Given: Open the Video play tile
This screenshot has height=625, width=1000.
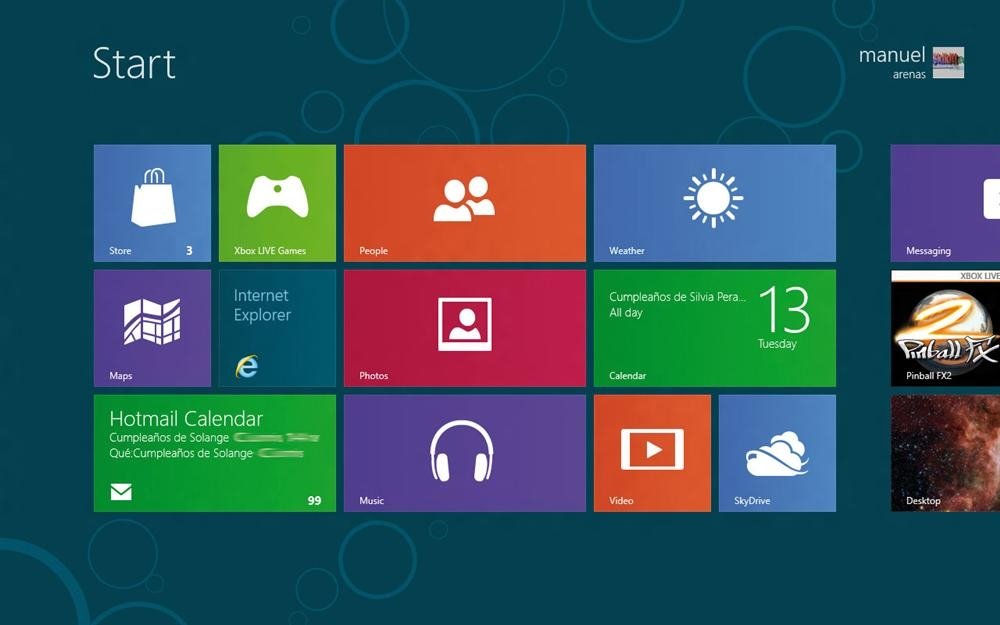Looking at the screenshot, I should point(652,453).
